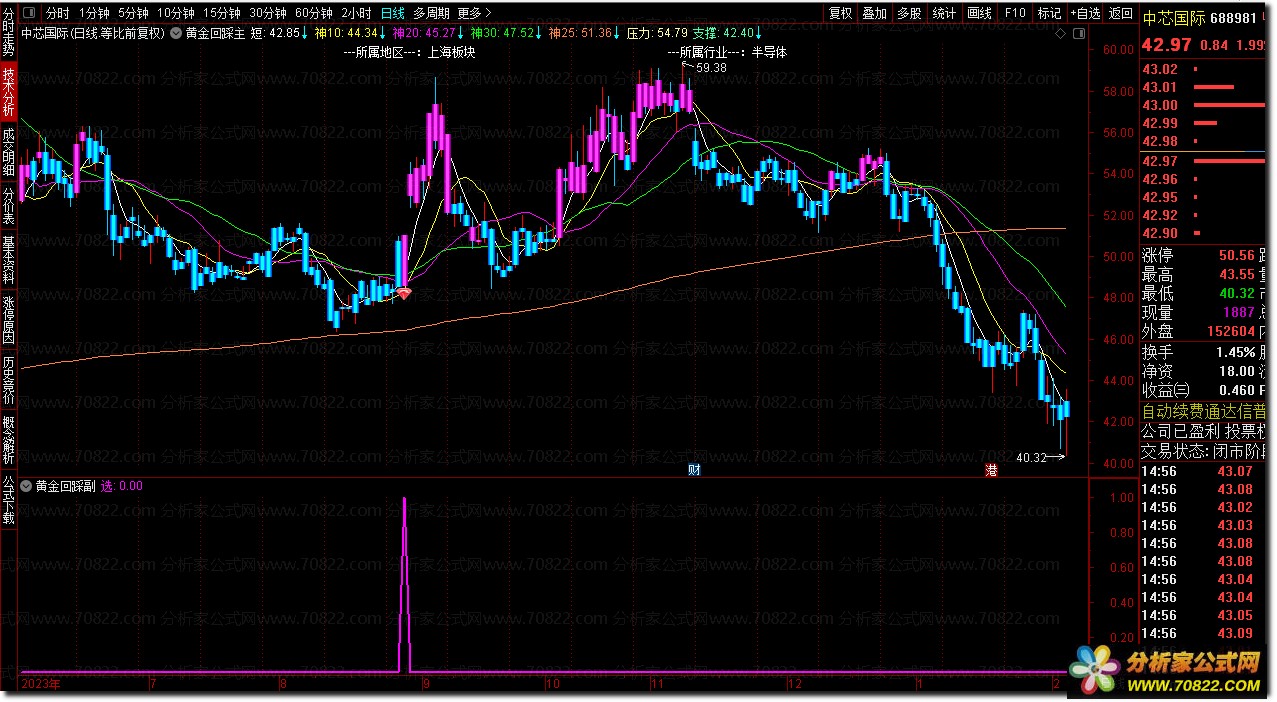Add stock via +自选 button
The width and height of the screenshot is (1277, 702).
click(1085, 13)
